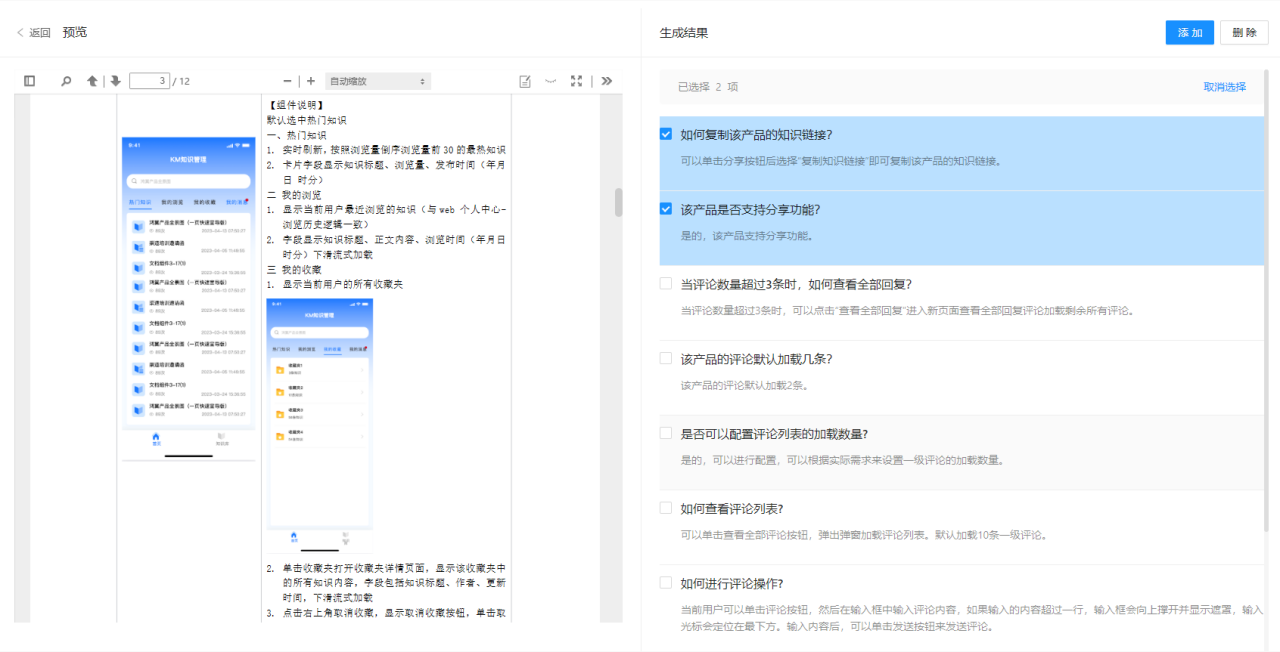Uncheck 如何复制该产品的知识链接 checkbox

[666, 134]
